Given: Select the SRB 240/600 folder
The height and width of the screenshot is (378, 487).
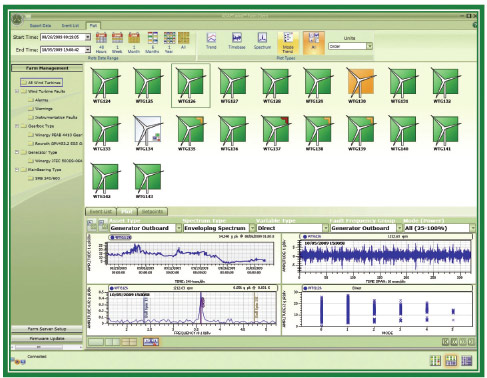Looking at the screenshot, I should coord(44,178).
